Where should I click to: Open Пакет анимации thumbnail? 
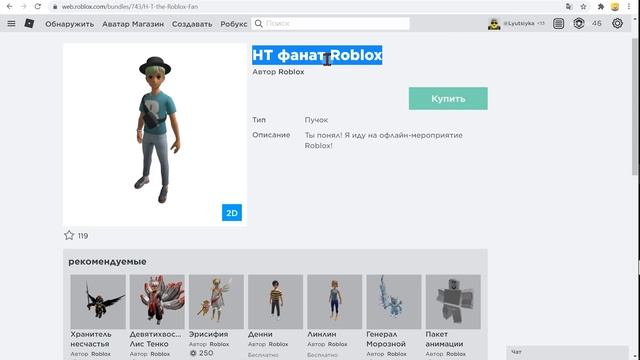point(453,302)
